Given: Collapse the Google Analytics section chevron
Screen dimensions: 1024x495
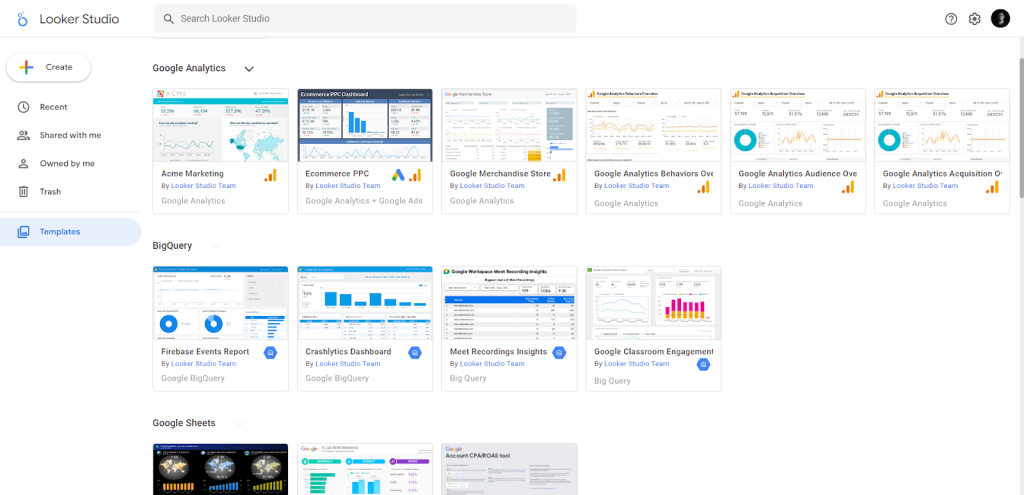Looking at the screenshot, I should coord(249,69).
